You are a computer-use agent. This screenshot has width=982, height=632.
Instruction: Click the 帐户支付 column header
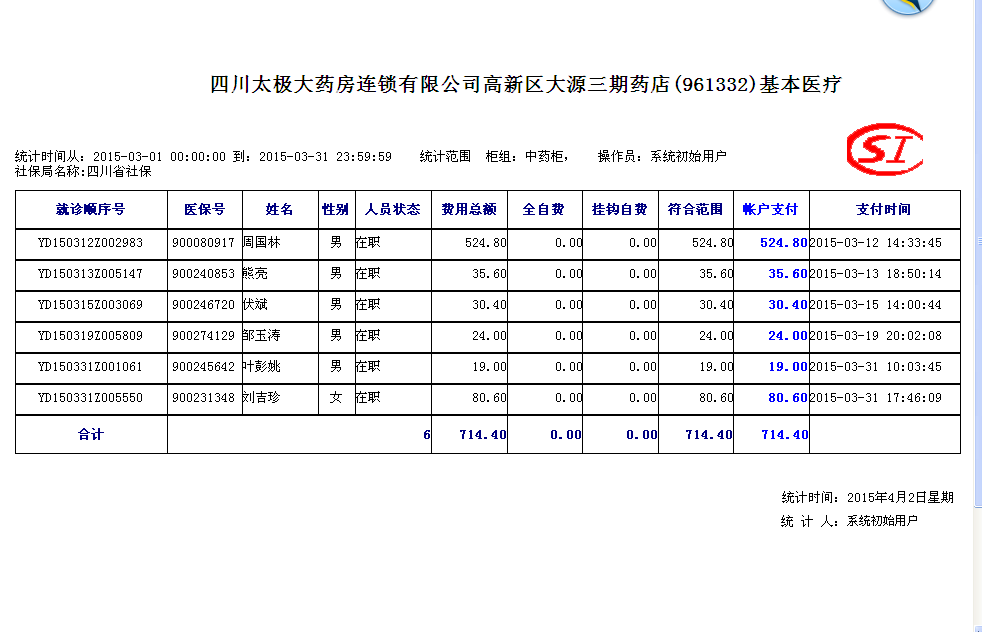(770, 209)
